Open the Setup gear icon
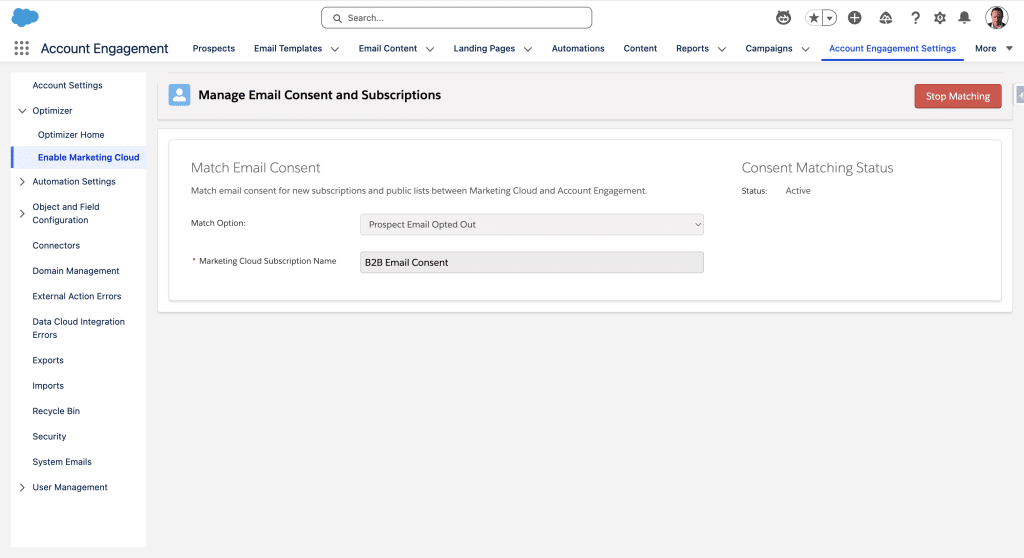Screen dimensions: 1024x558 (x=939, y=18)
